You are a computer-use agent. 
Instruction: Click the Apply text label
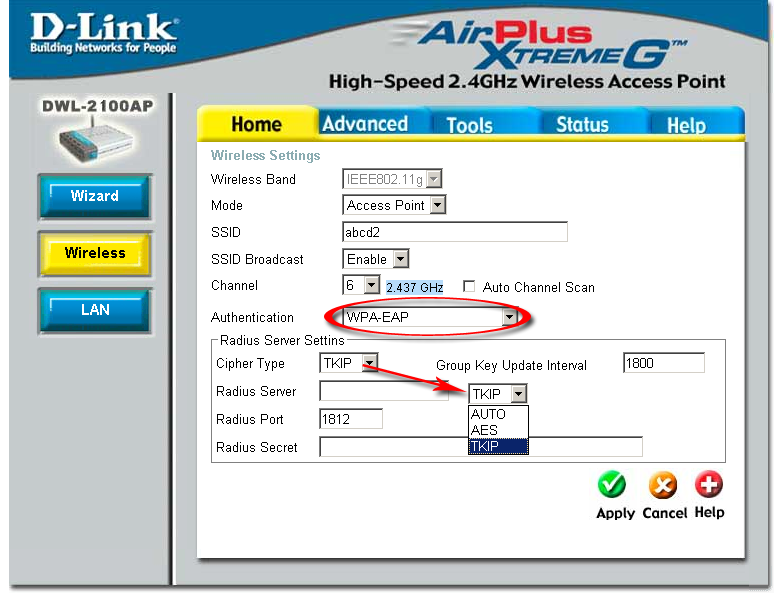(616, 513)
